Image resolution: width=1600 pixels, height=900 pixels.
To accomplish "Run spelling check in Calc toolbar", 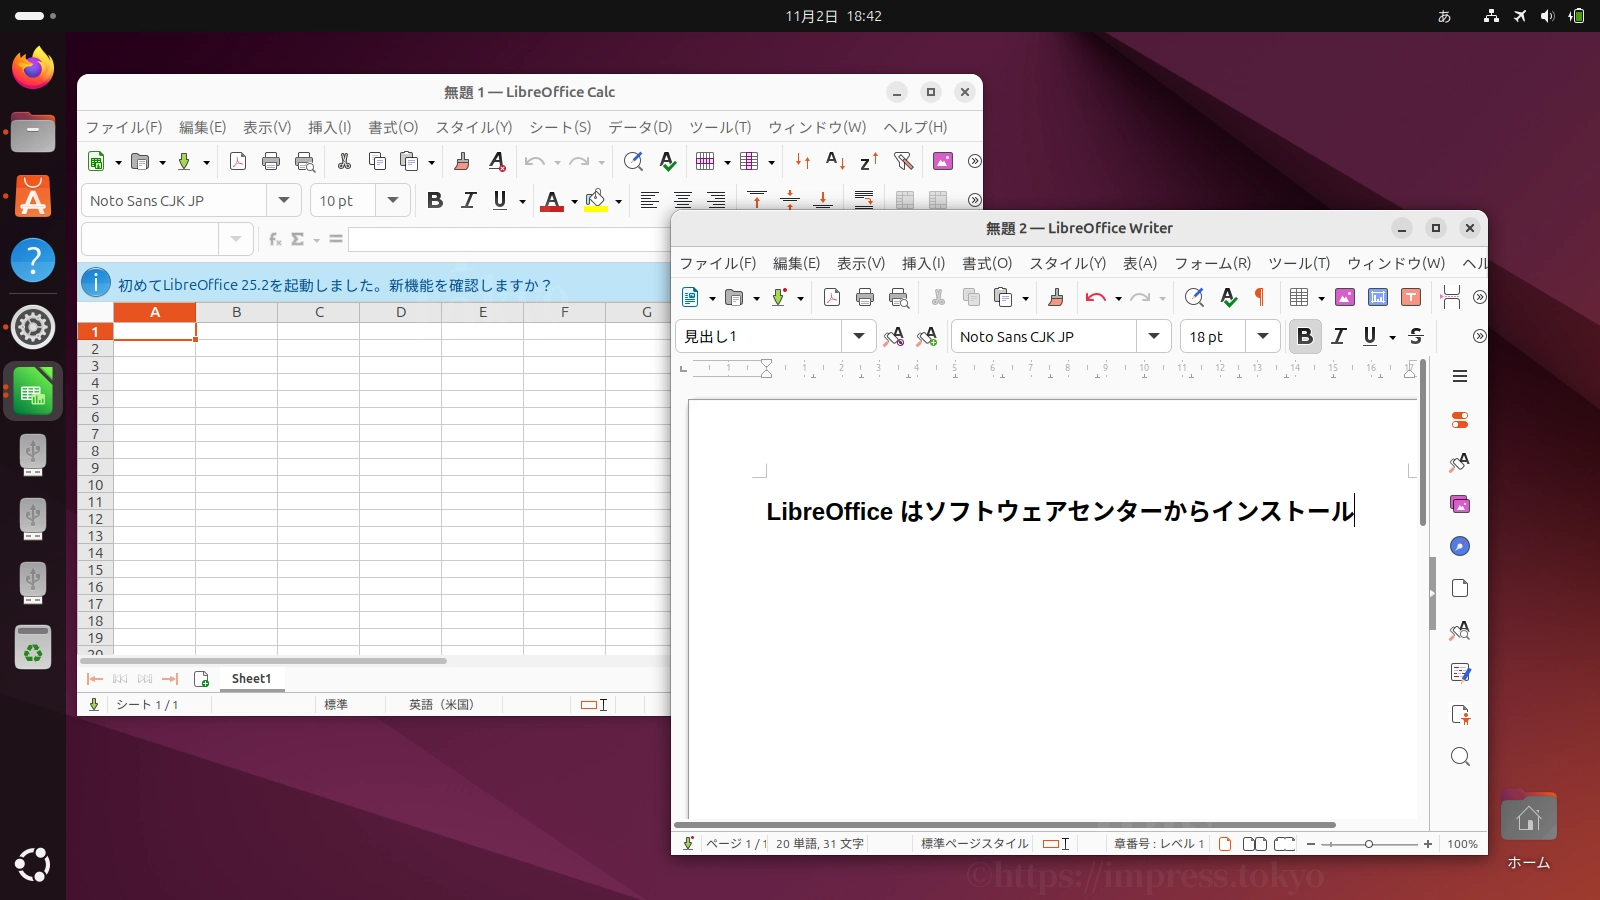I will [x=667, y=161].
